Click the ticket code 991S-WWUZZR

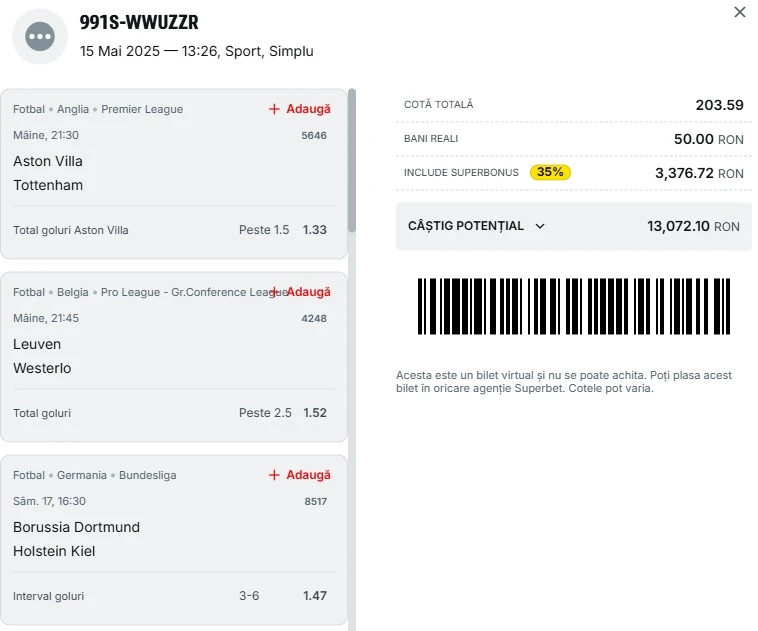point(139,22)
